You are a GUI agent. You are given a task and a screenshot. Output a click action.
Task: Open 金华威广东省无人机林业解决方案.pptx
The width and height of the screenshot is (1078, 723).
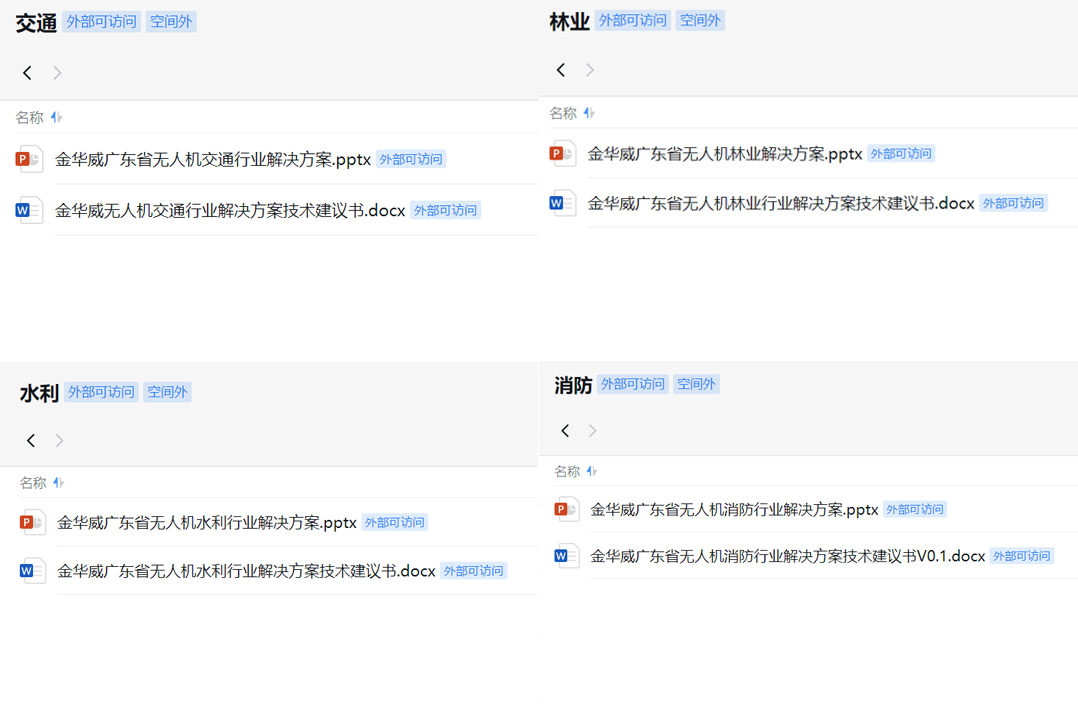tap(725, 154)
